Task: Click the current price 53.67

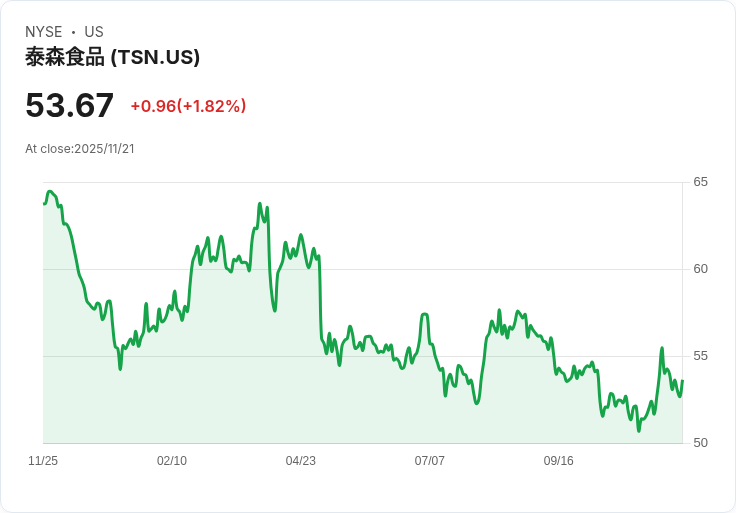Action: tap(70, 105)
